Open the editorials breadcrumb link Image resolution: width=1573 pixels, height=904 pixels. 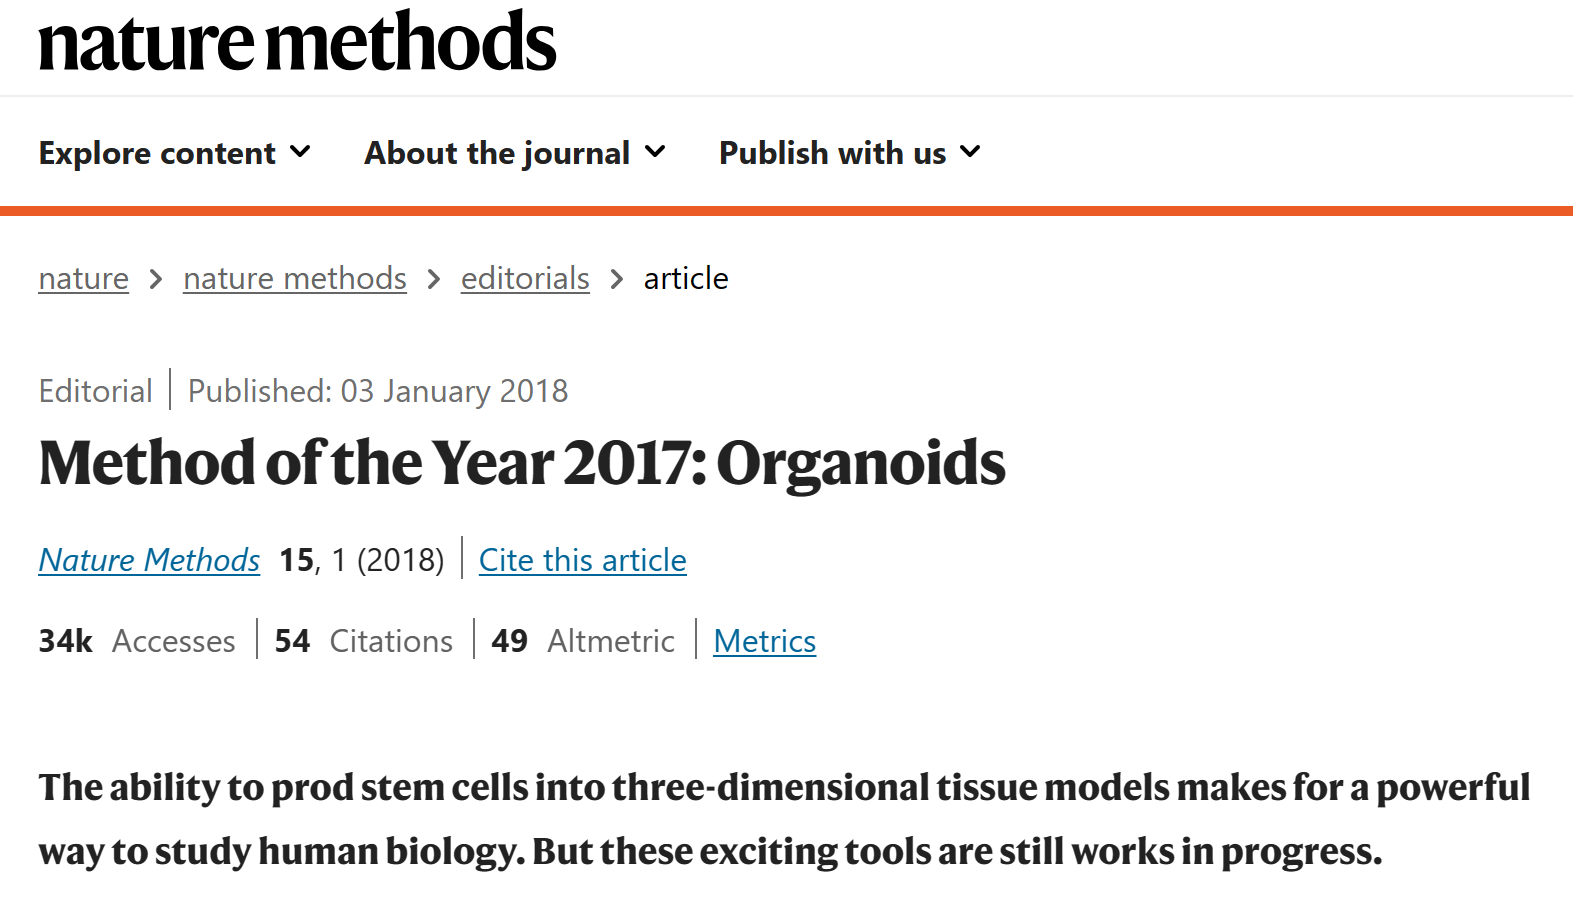click(x=525, y=278)
